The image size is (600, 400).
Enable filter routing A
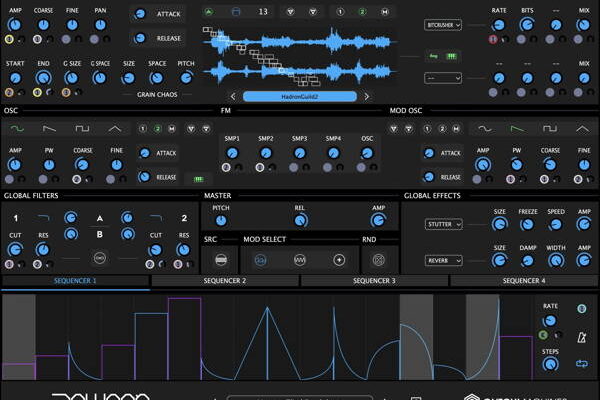tap(100, 218)
